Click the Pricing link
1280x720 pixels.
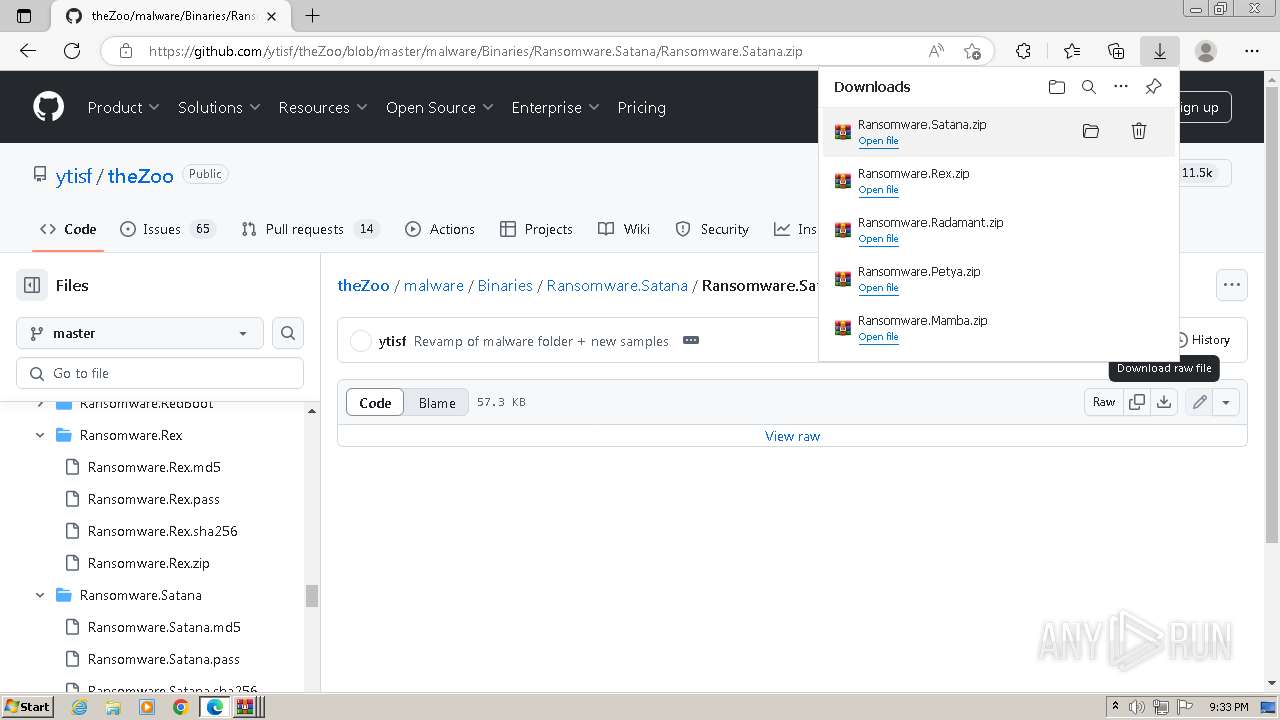click(642, 107)
